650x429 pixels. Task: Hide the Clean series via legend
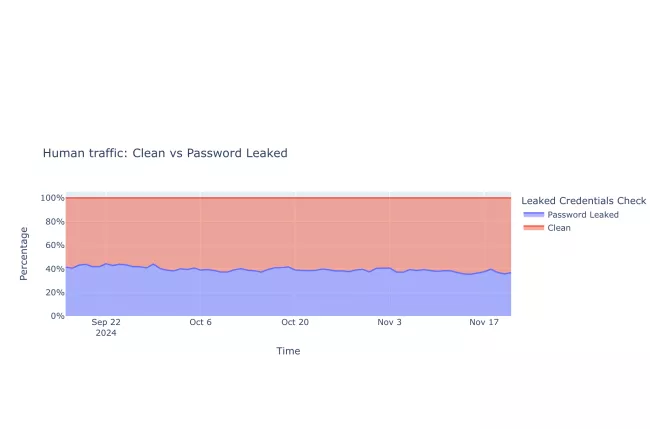click(x=559, y=228)
